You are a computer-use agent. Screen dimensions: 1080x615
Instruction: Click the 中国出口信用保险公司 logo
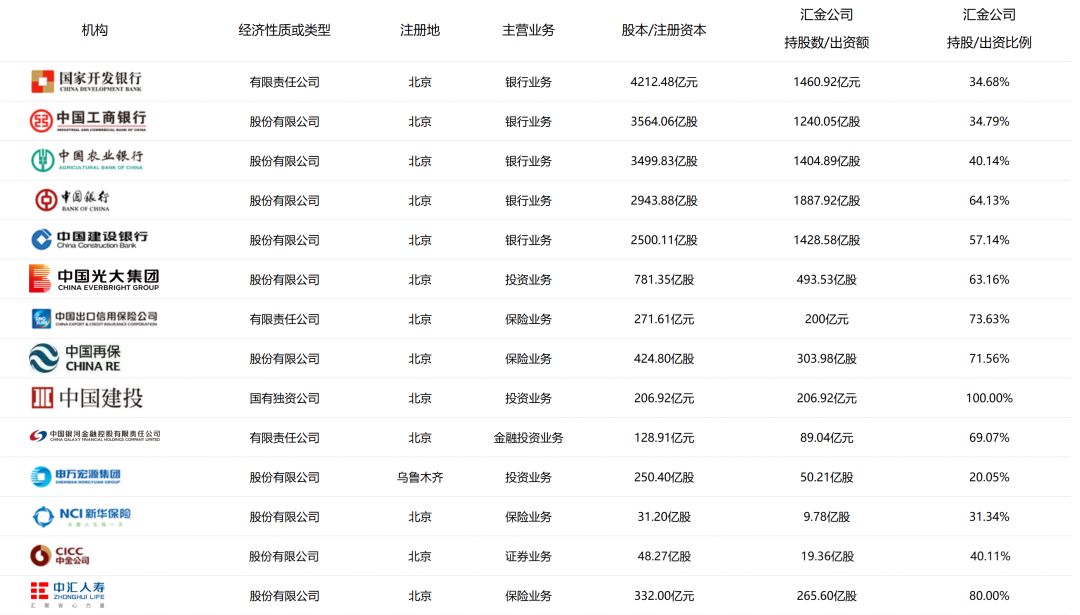[94, 318]
